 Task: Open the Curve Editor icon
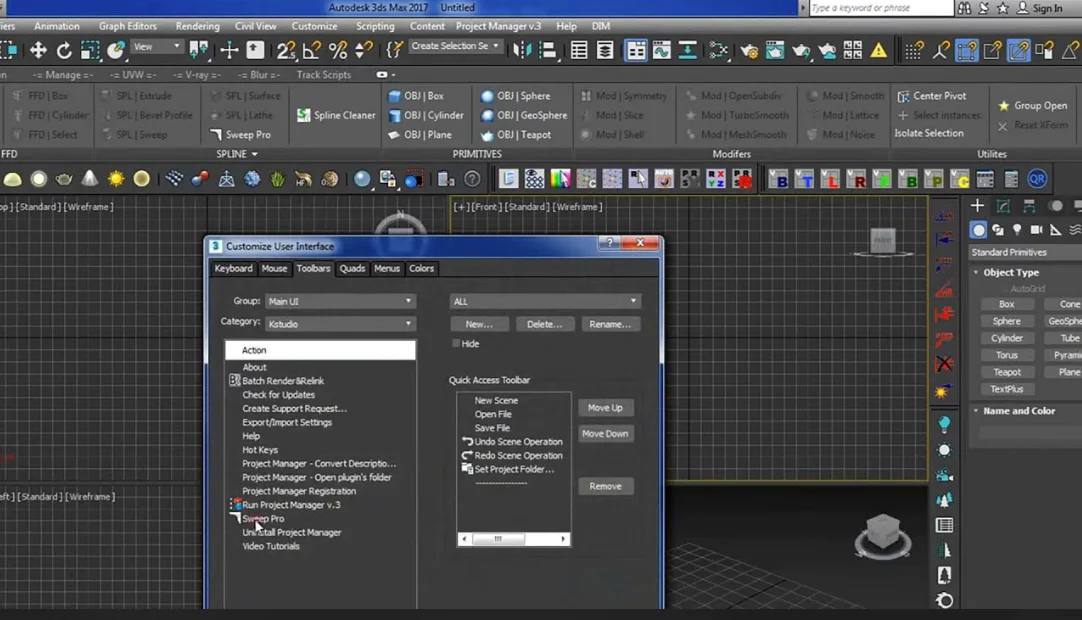click(x=661, y=50)
